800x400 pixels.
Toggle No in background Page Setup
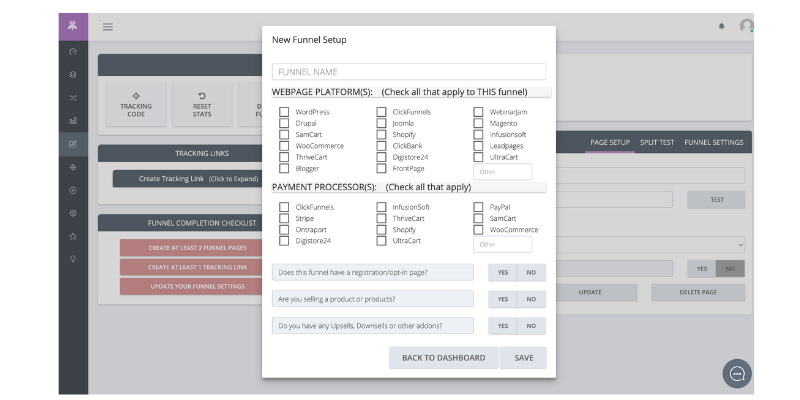(x=730, y=269)
